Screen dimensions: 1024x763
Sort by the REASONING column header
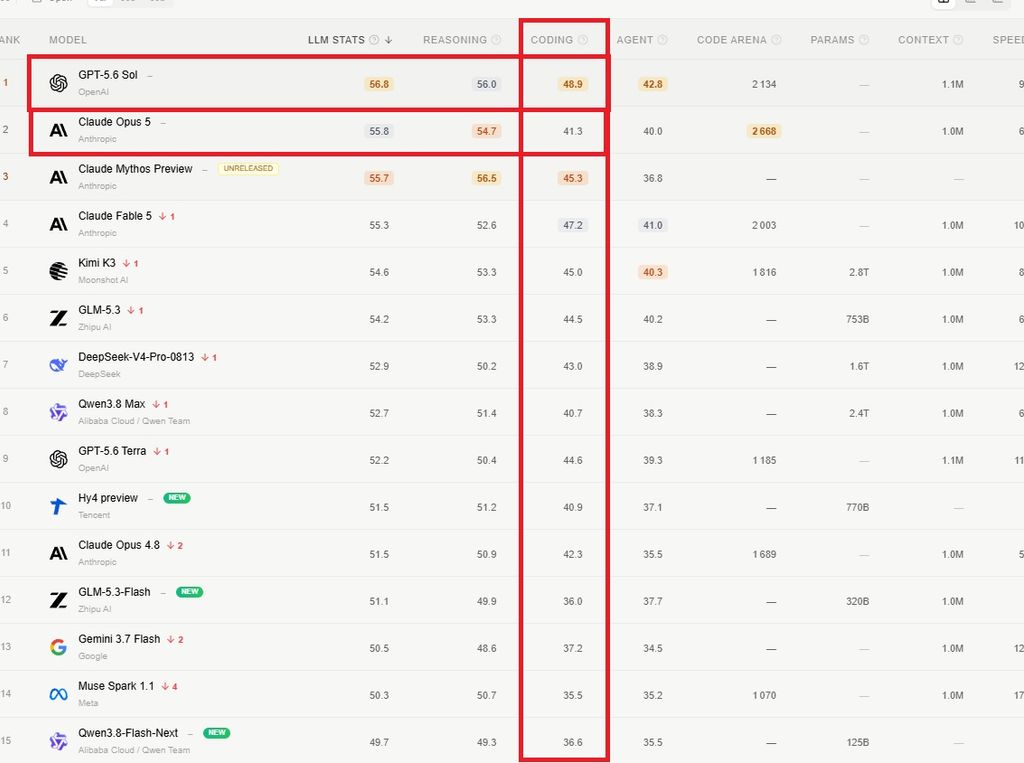tap(455, 40)
